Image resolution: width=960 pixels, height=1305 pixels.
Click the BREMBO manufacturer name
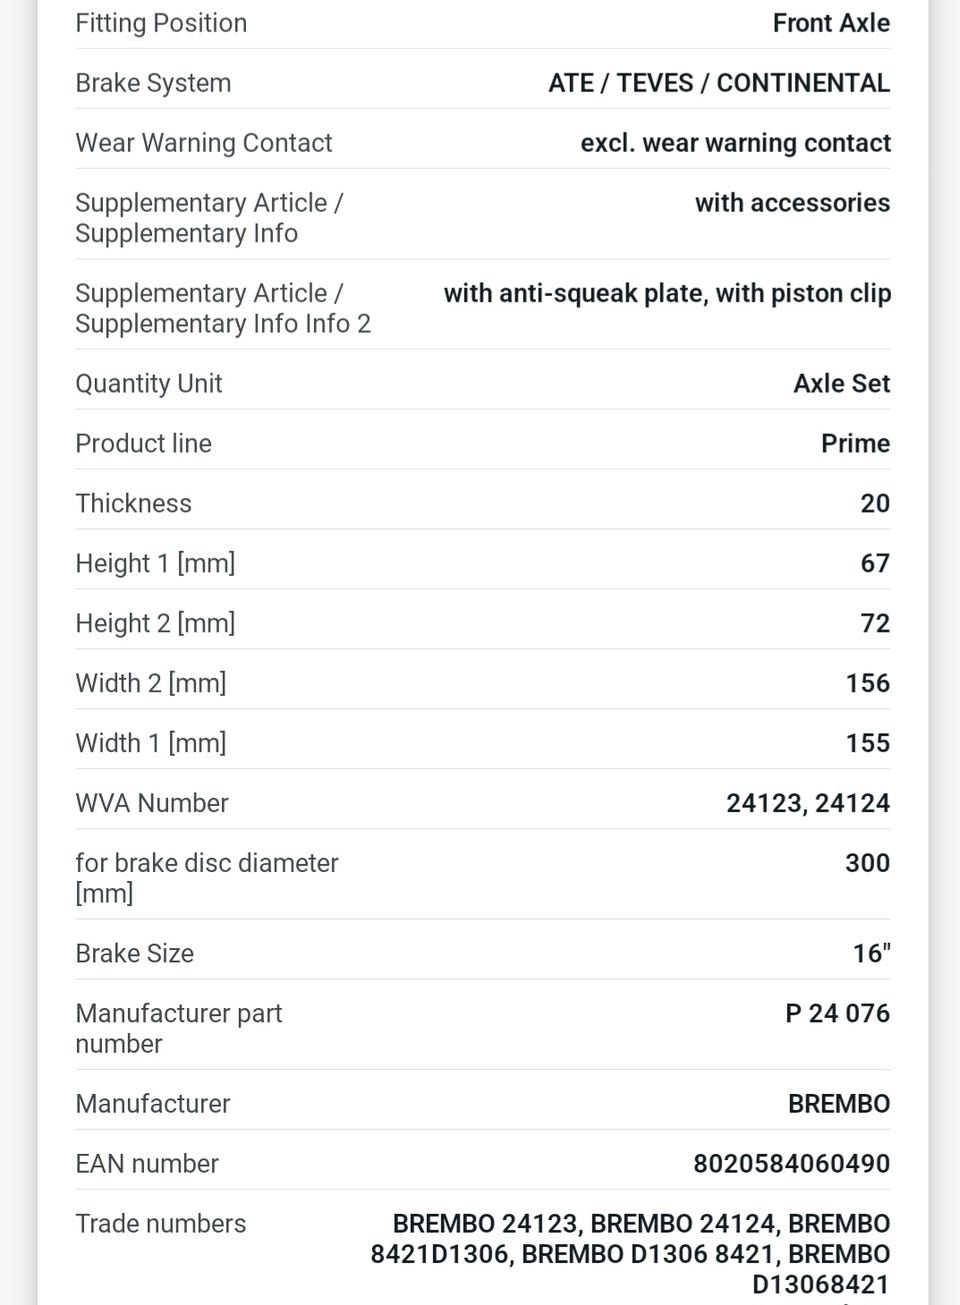click(839, 1103)
